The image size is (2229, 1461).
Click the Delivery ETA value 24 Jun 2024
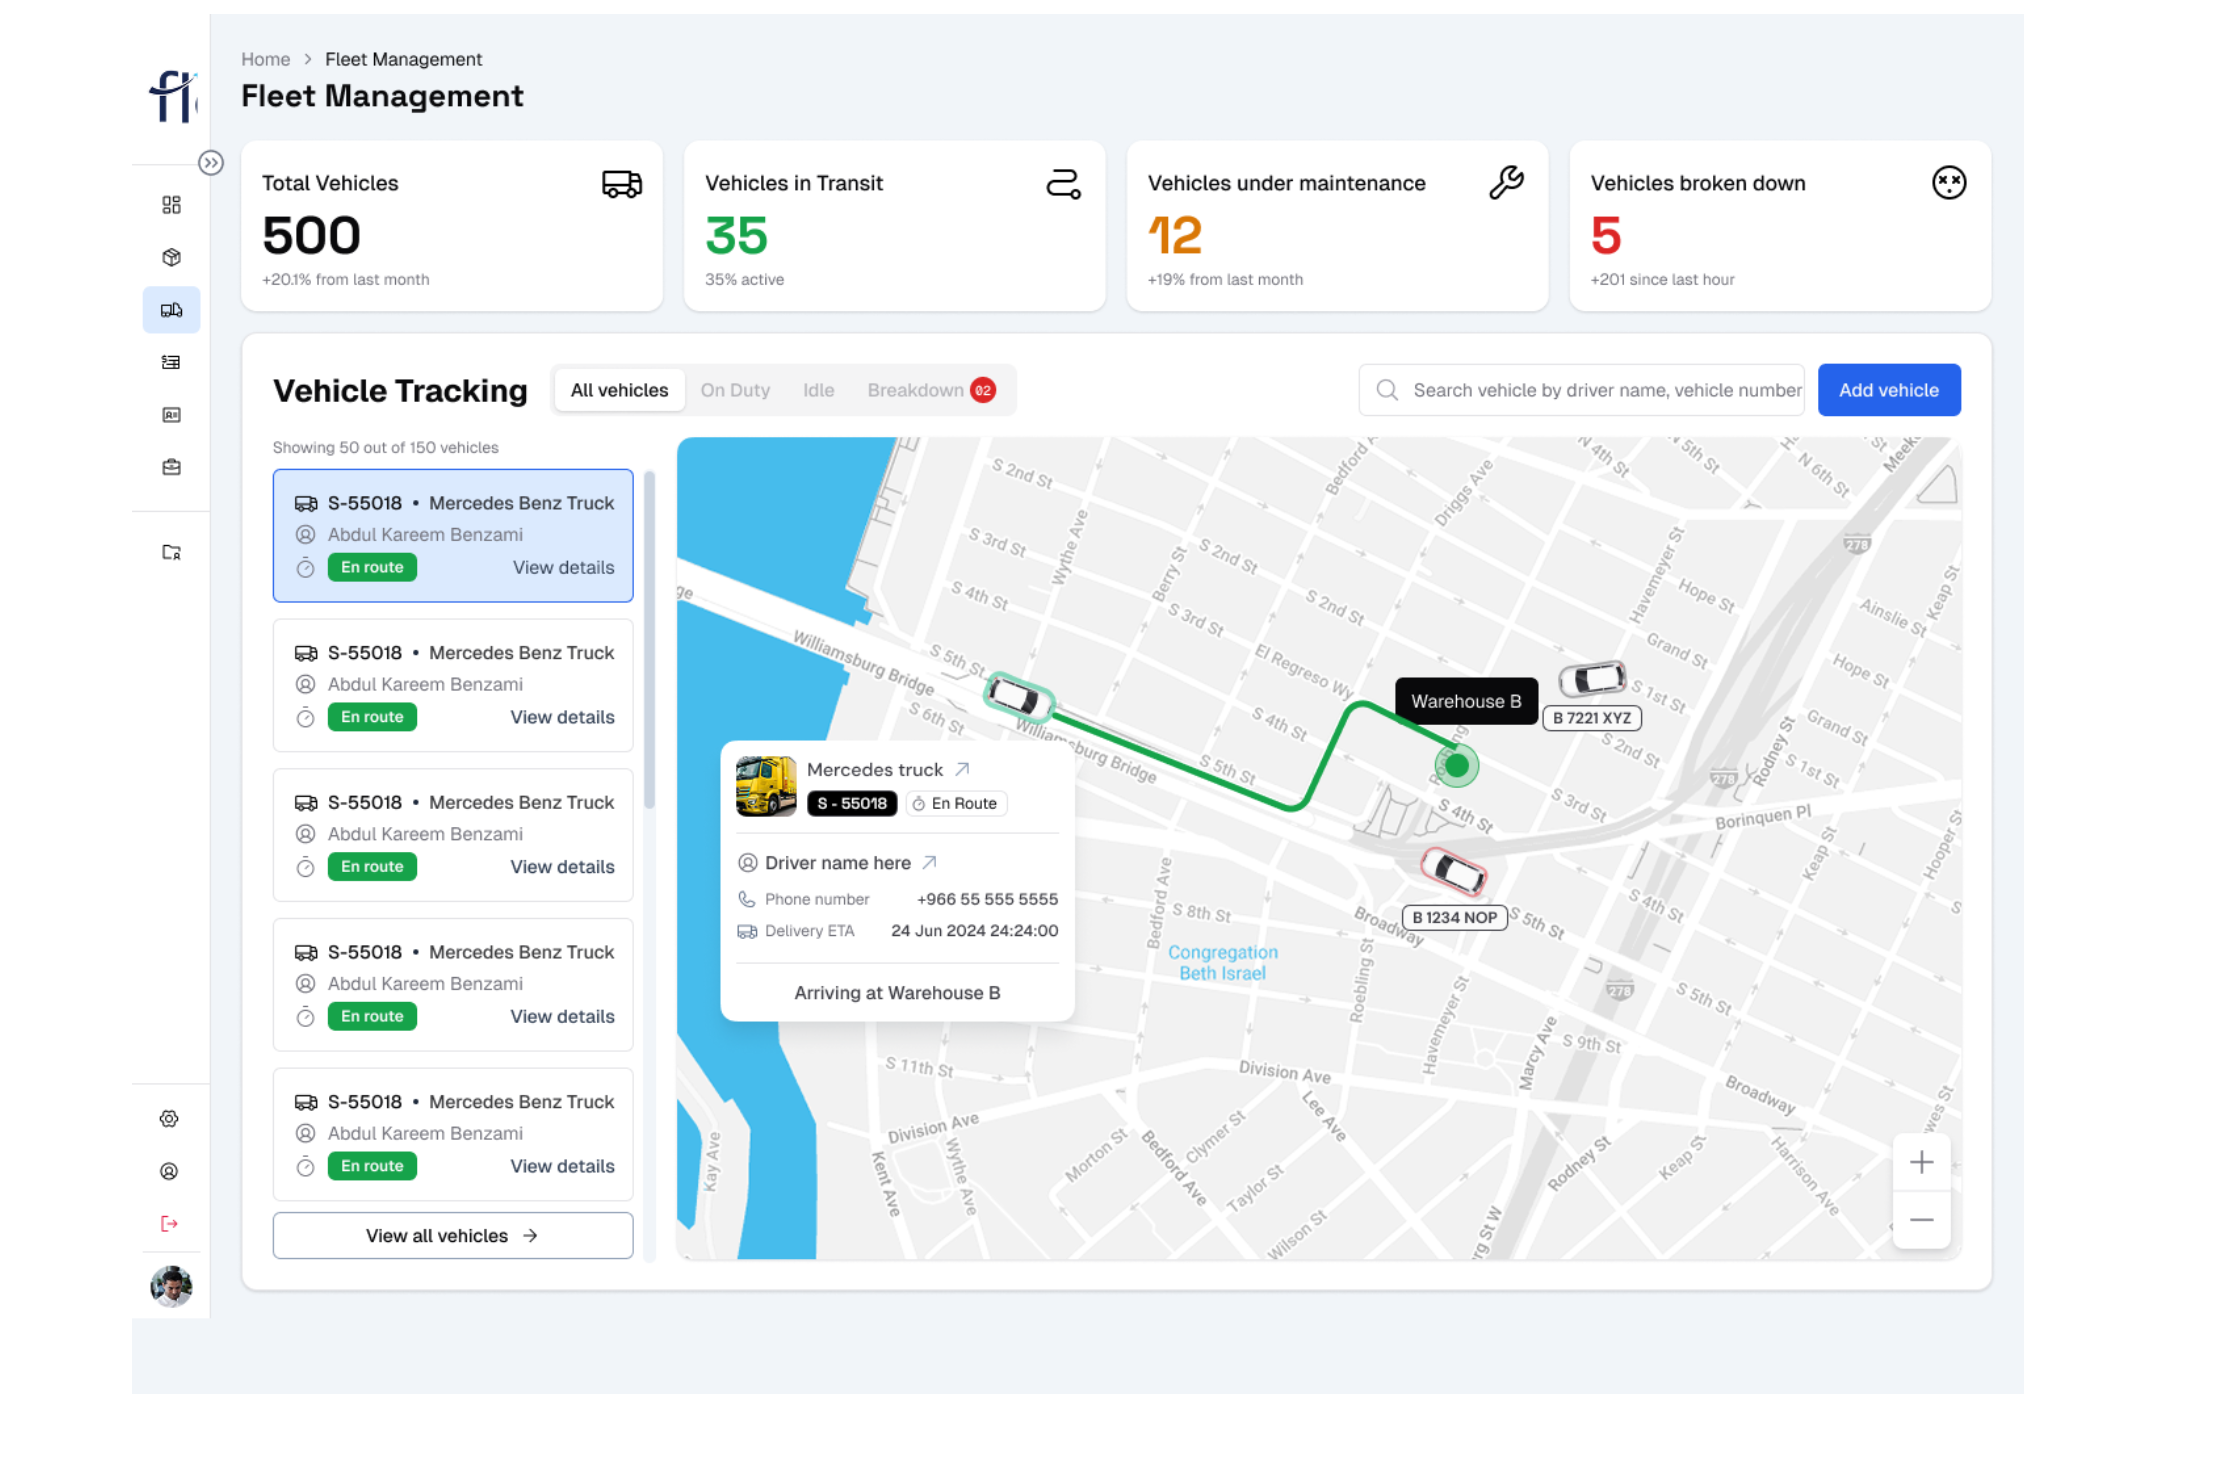point(974,931)
